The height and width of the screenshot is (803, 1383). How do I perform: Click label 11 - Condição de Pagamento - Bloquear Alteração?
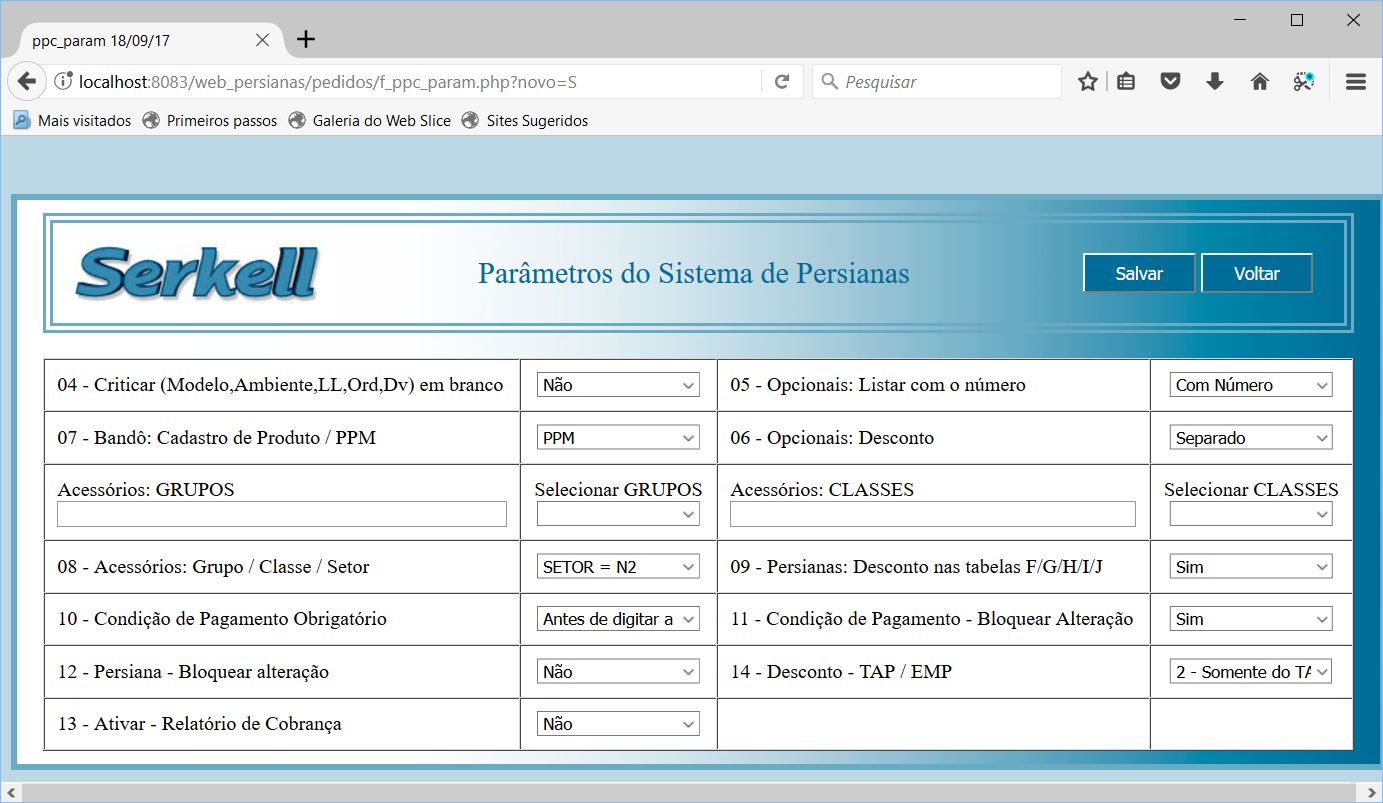click(932, 619)
